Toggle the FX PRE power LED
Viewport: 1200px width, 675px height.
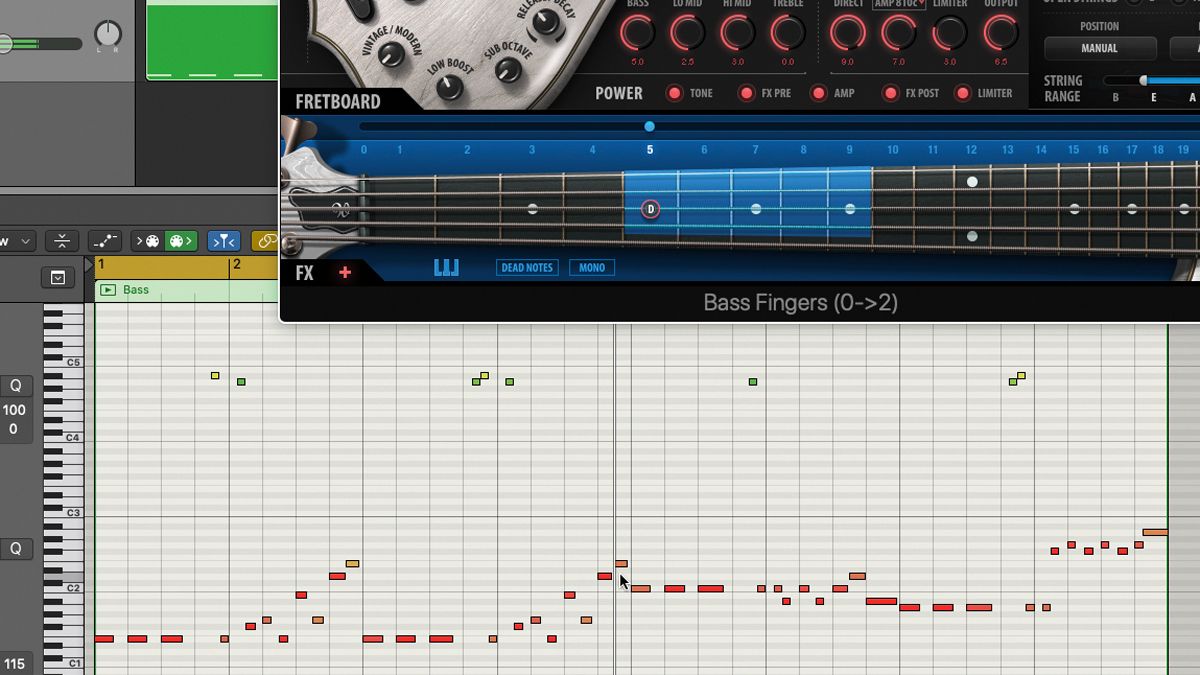click(745, 93)
